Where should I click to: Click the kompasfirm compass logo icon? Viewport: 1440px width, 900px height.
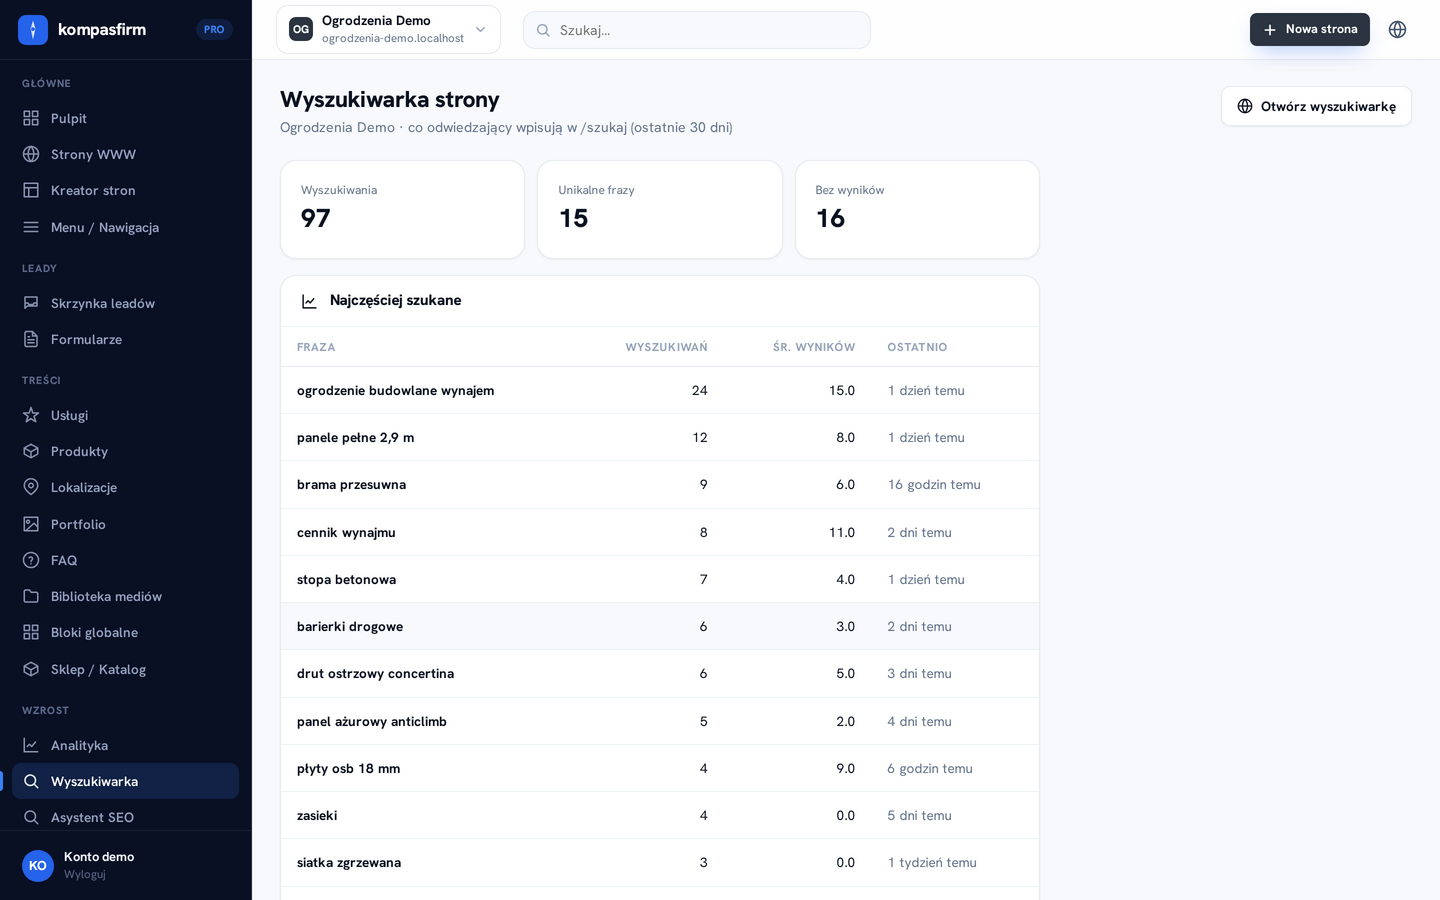(x=33, y=30)
